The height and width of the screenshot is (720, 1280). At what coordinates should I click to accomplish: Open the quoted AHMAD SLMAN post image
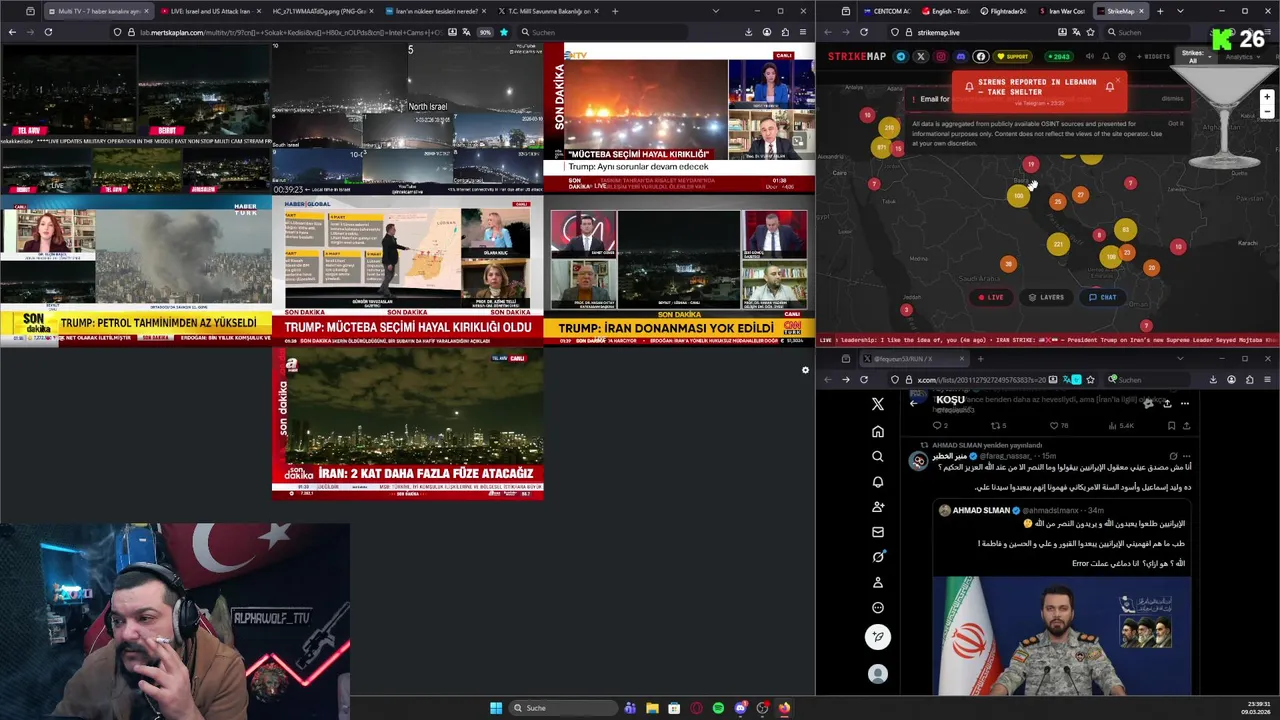click(1062, 635)
